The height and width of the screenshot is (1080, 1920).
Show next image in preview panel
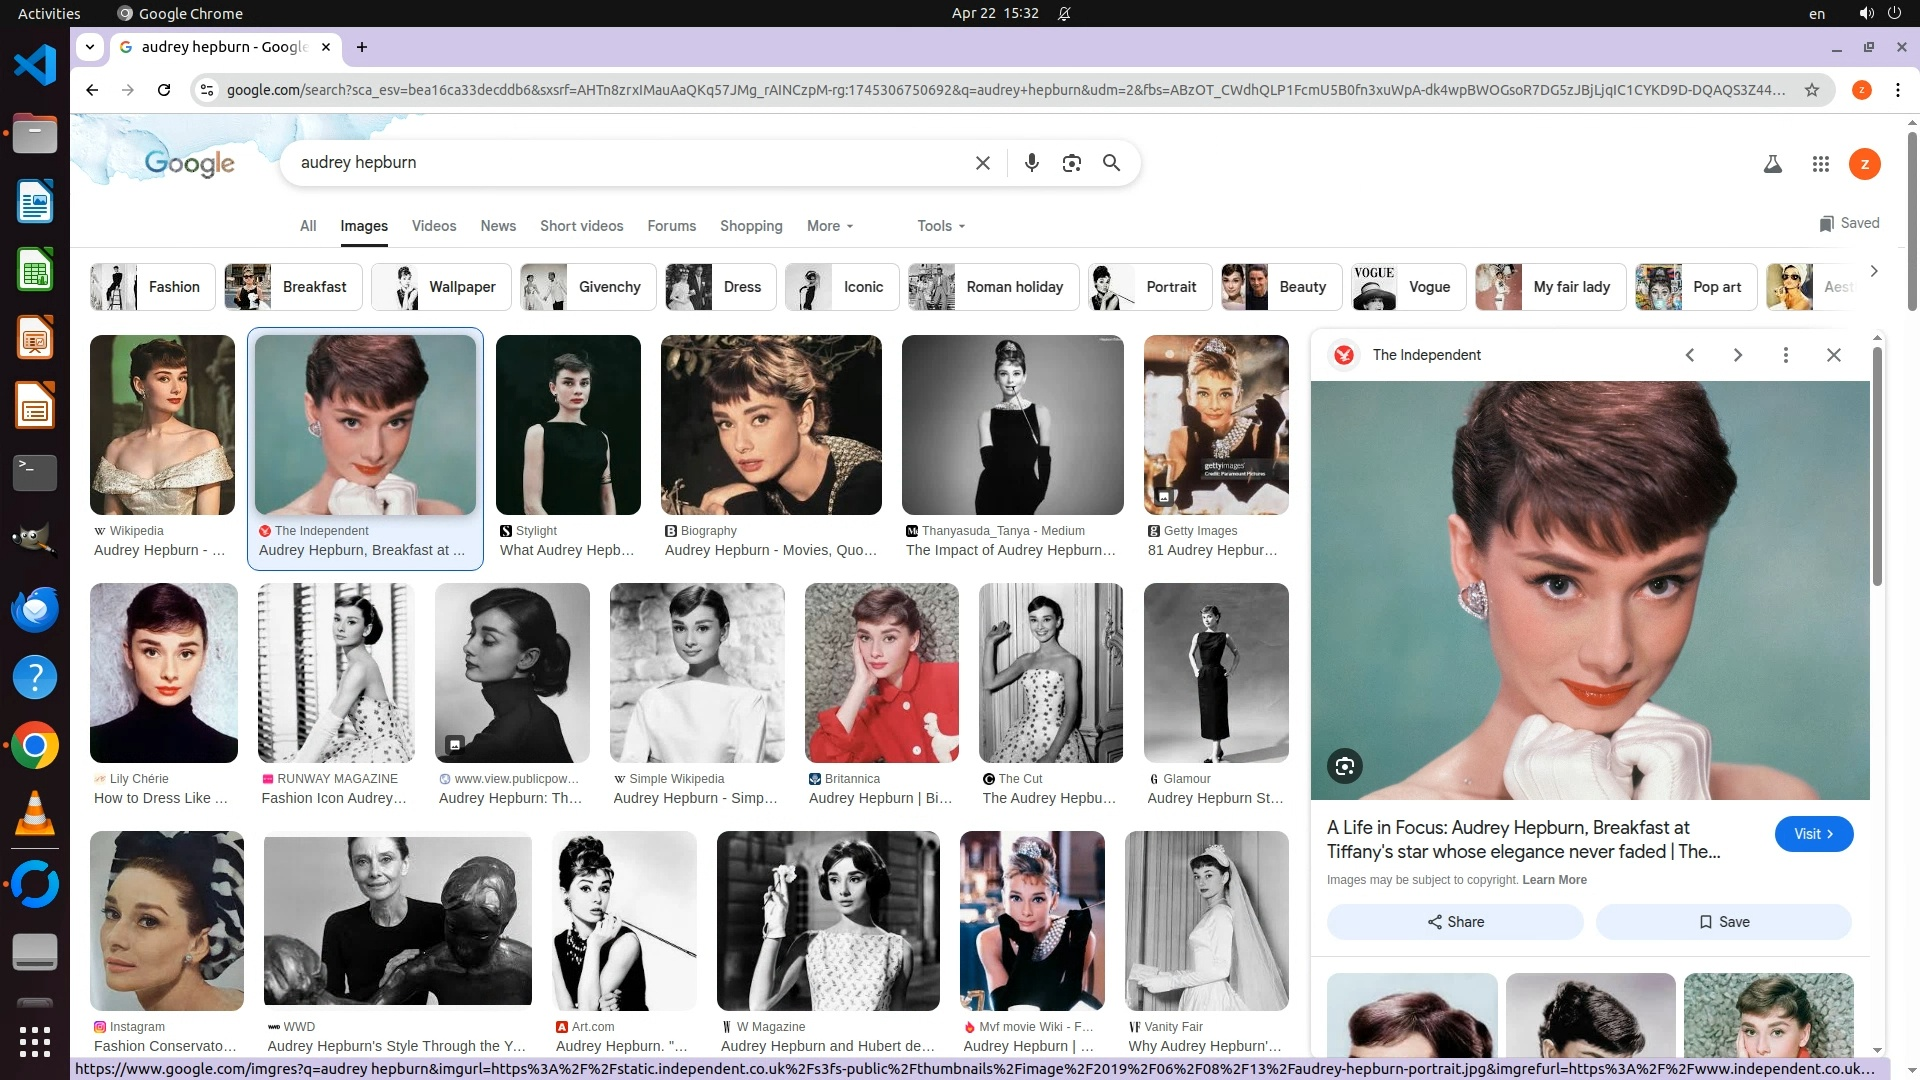tap(1737, 355)
